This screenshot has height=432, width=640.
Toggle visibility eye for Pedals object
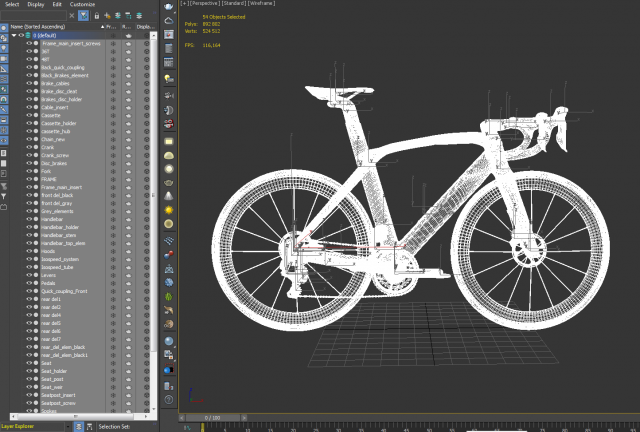pyautogui.click(x=29, y=283)
